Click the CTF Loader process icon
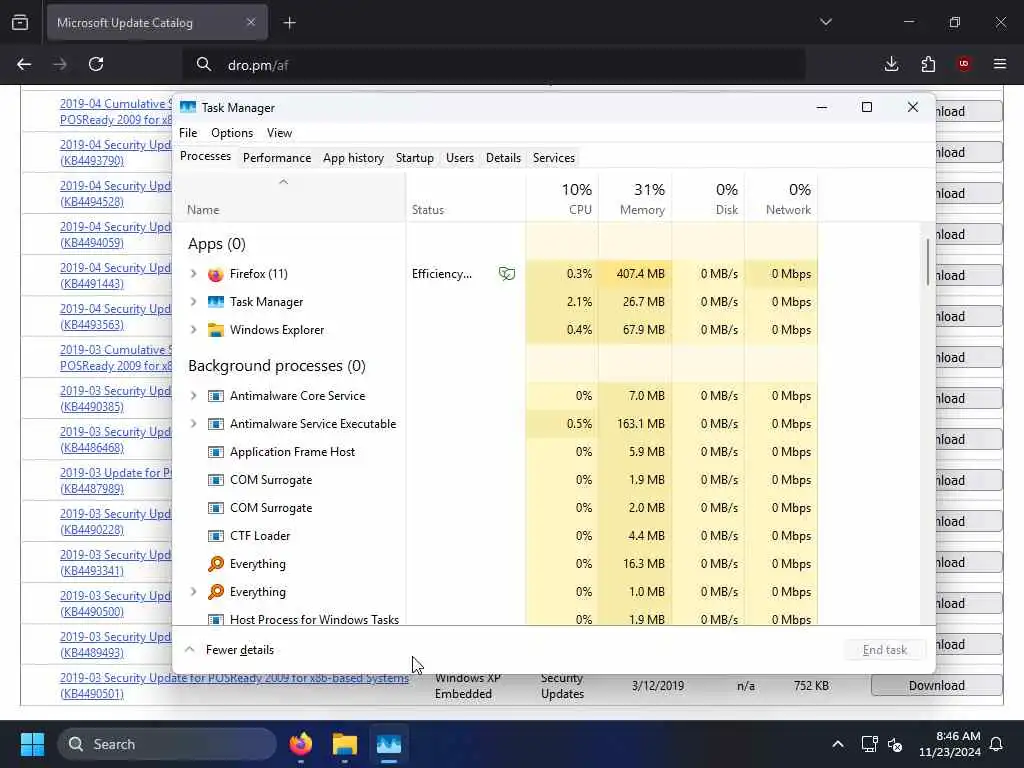This screenshot has height=768, width=1024. click(x=216, y=536)
